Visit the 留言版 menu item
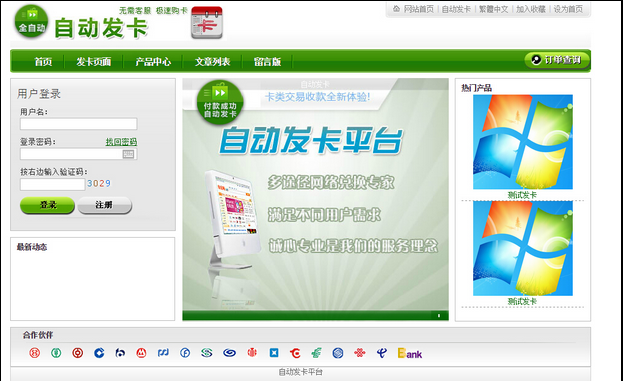Screen dimensions: 623x381 [267, 62]
